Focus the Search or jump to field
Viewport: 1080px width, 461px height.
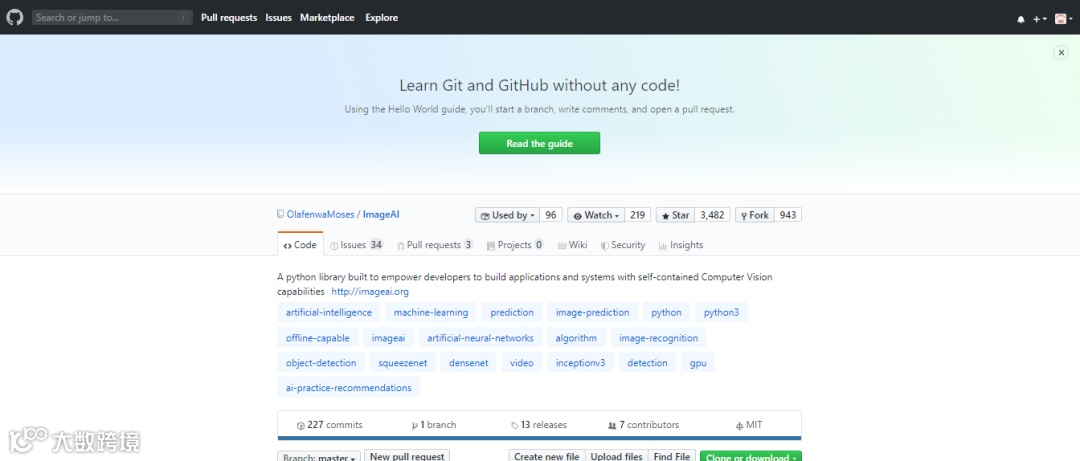point(112,17)
